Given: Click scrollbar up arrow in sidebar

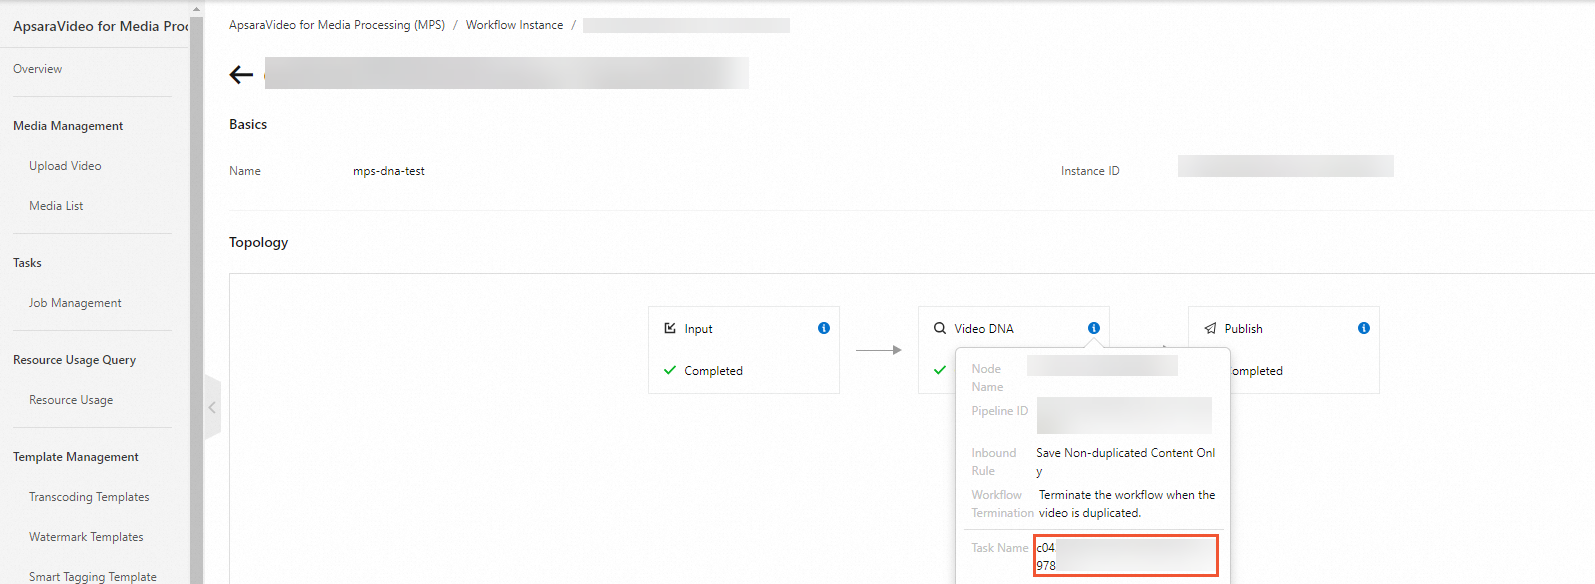Looking at the screenshot, I should pyautogui.click(x=196, y=8).
